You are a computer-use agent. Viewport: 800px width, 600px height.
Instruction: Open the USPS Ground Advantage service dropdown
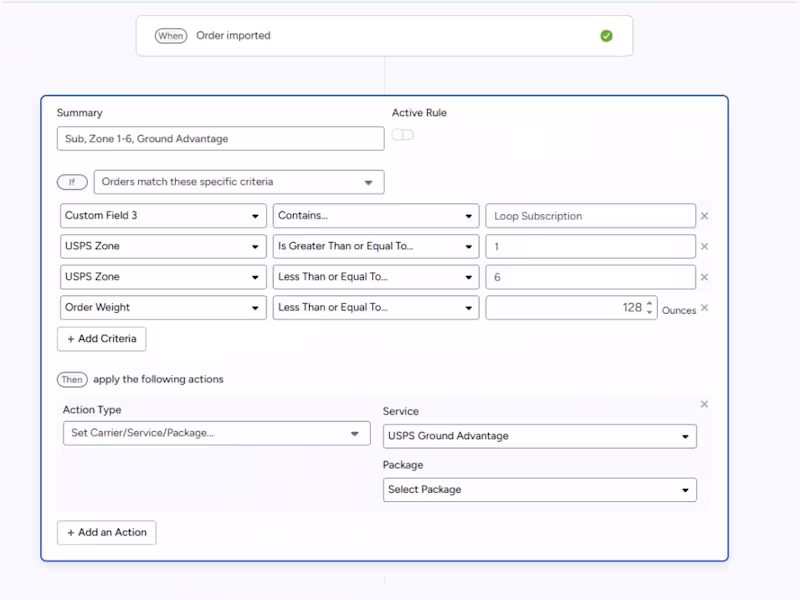pyautogui.click(x=540, y=436)
